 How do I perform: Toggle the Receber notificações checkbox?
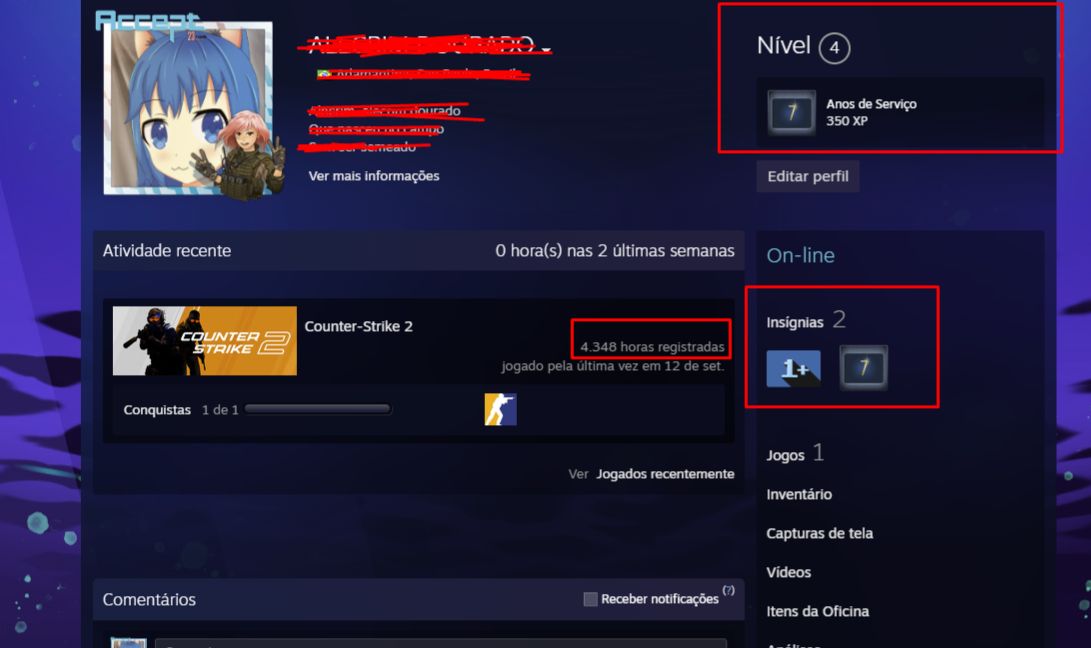pyautogui.click(x=590, y=599)
